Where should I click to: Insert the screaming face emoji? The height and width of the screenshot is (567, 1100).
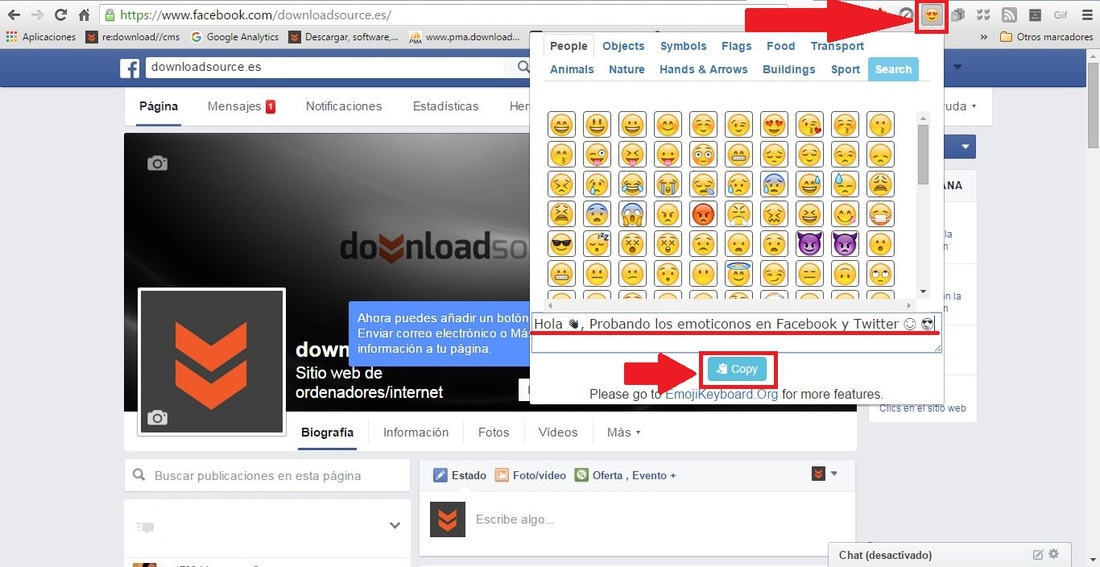click(x=632, y=214)
